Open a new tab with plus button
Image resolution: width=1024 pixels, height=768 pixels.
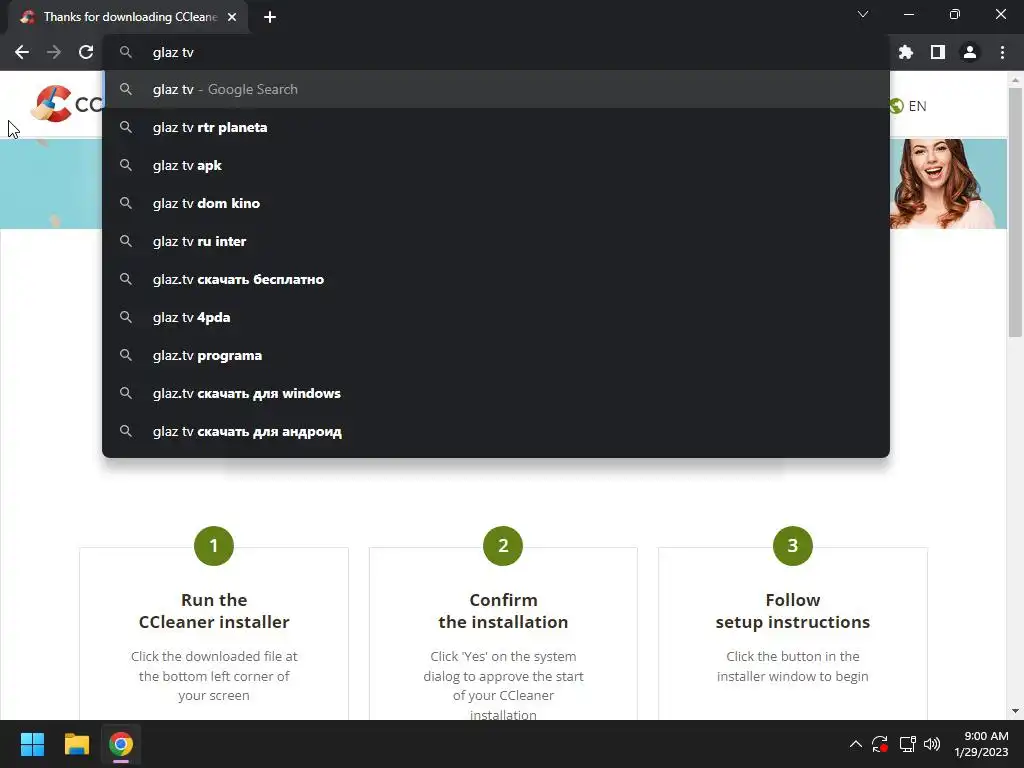[x=270, y=17]
